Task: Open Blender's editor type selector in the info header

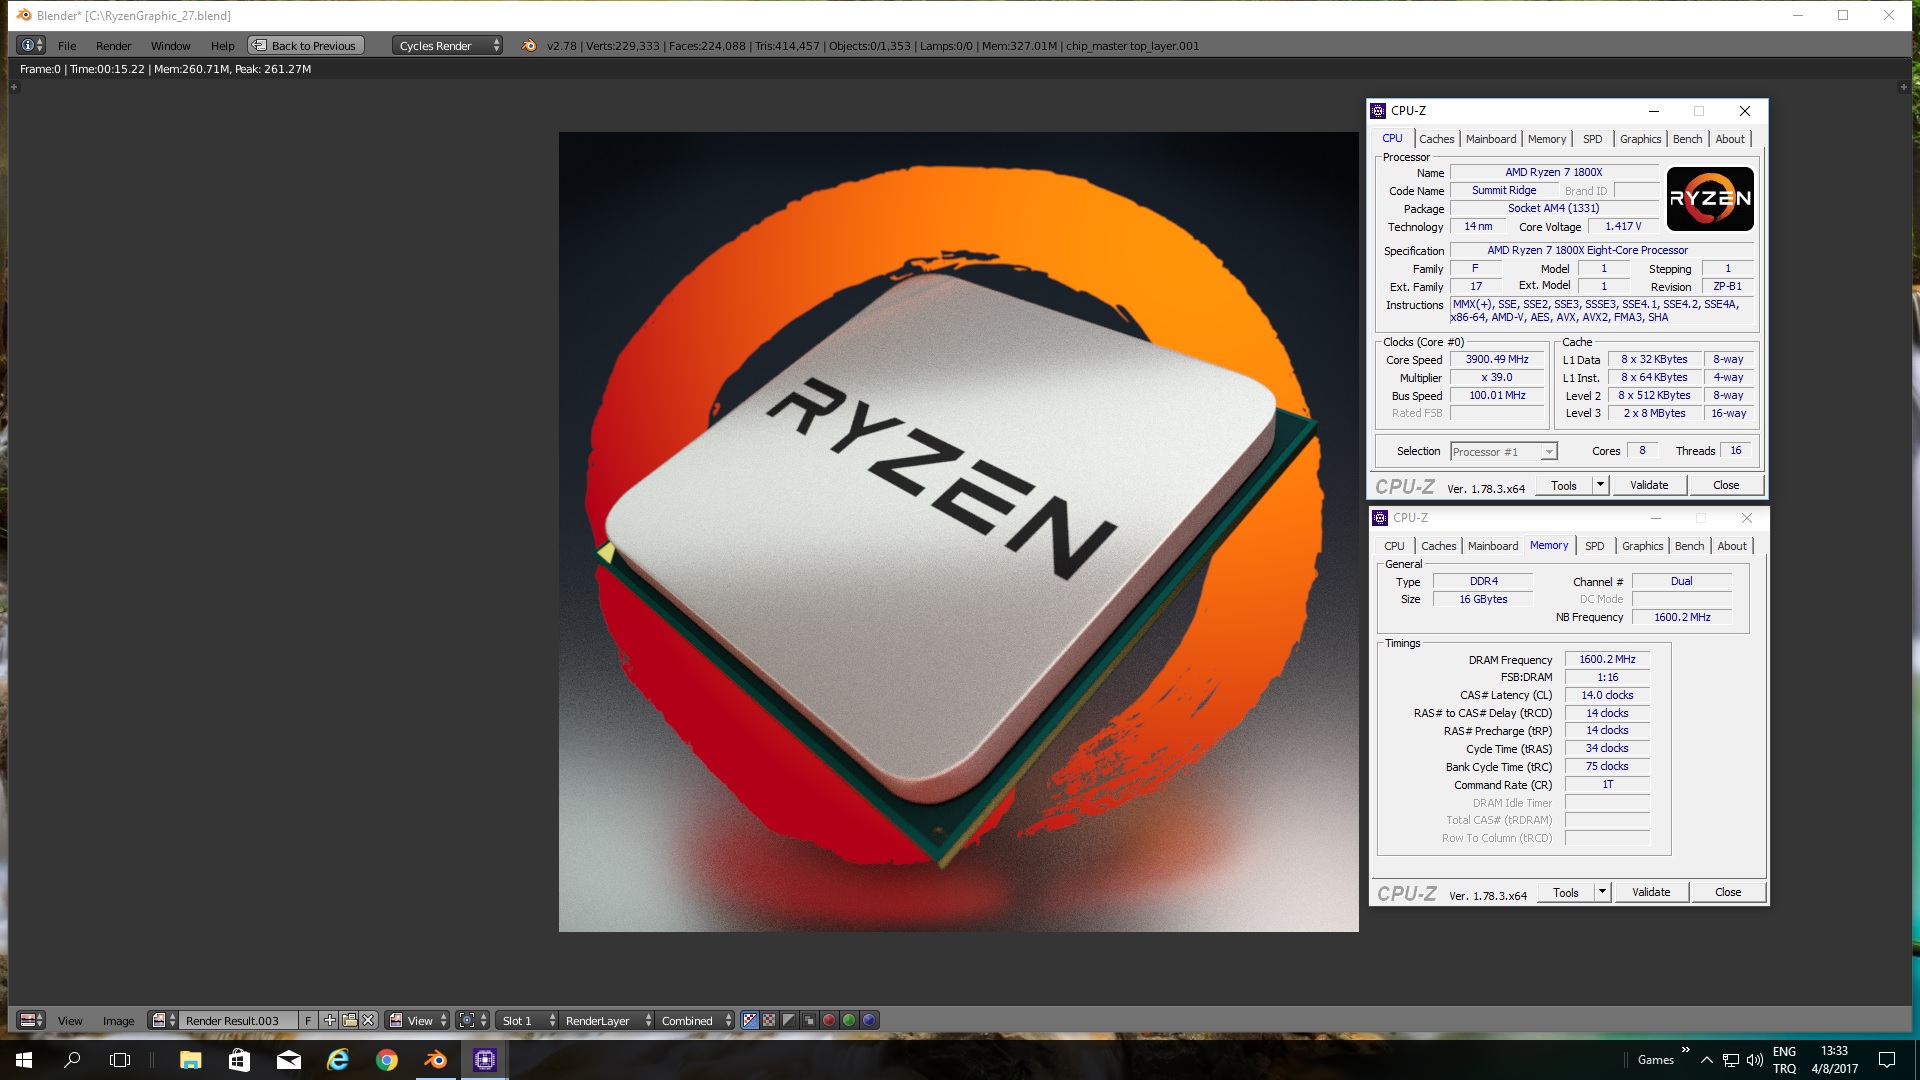Action: (x=32, y=45)
